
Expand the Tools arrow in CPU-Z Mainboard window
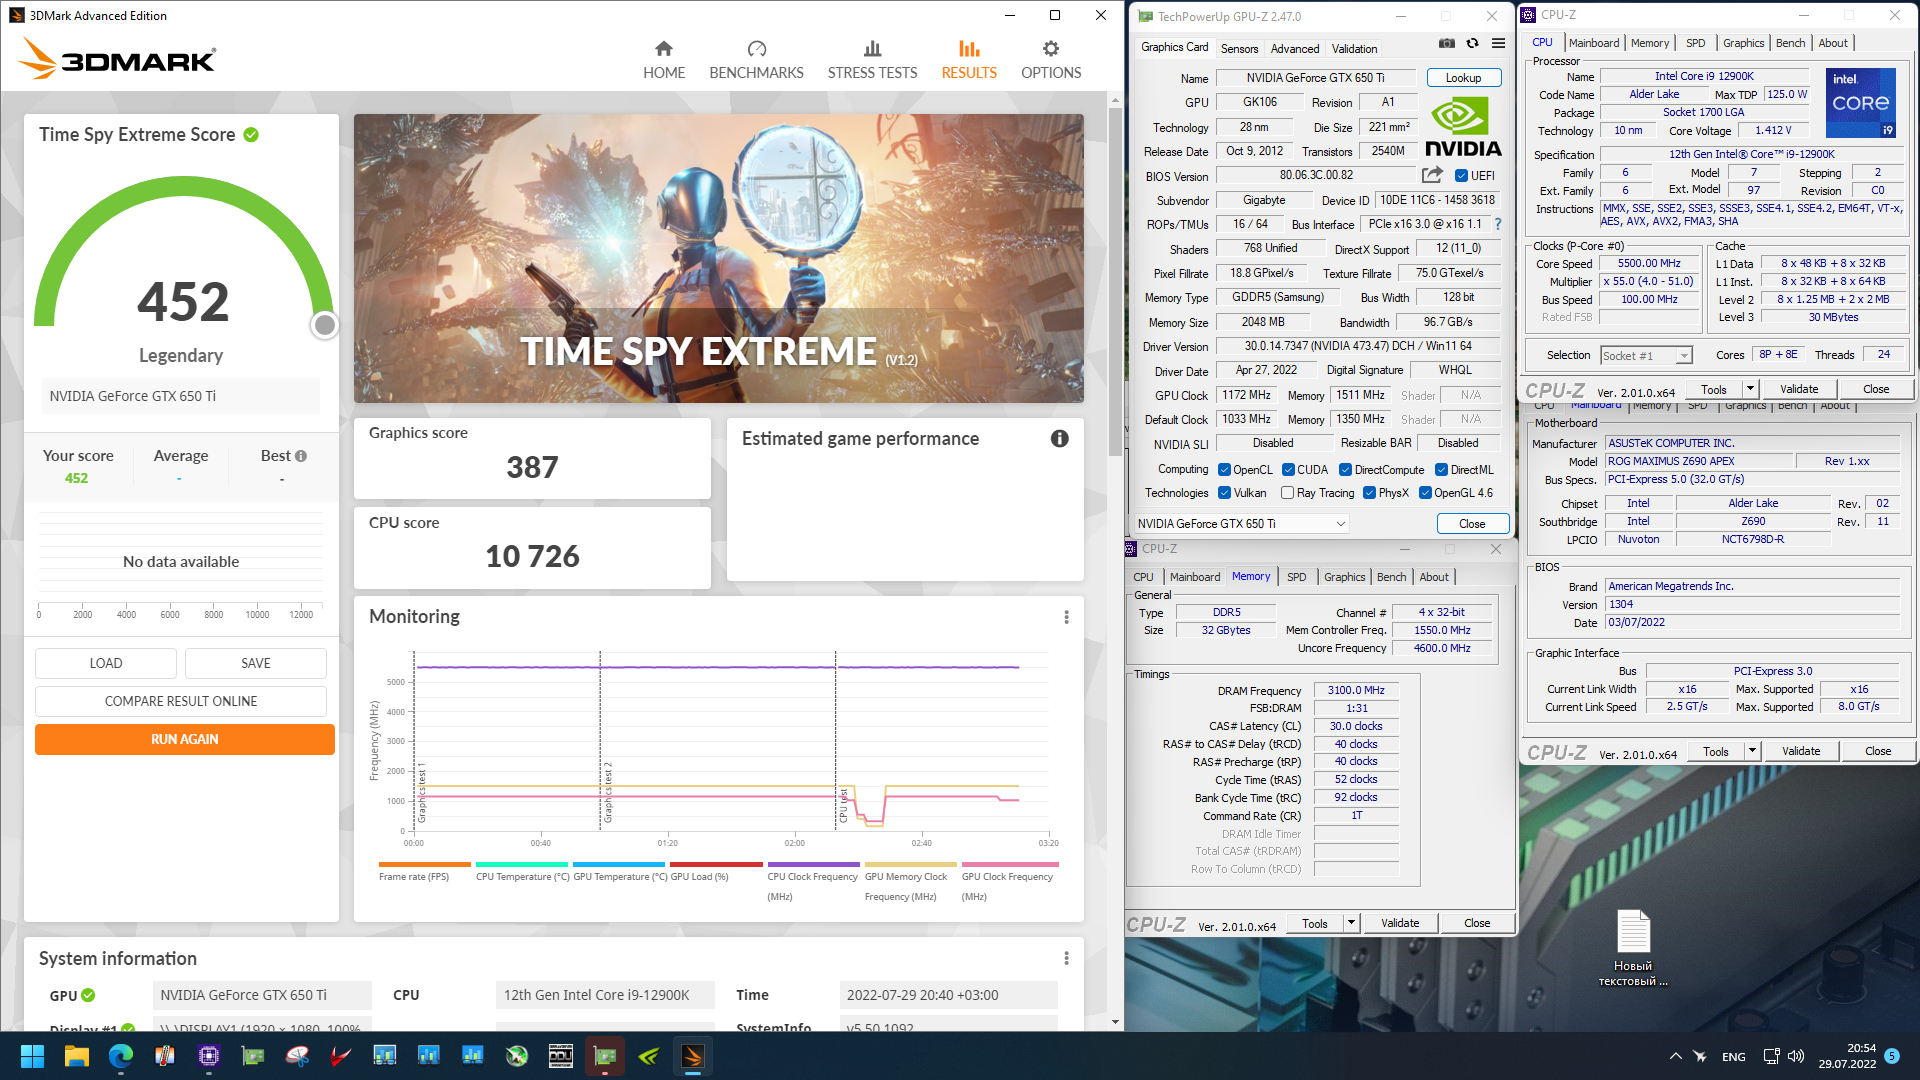tap(1752, 751)
